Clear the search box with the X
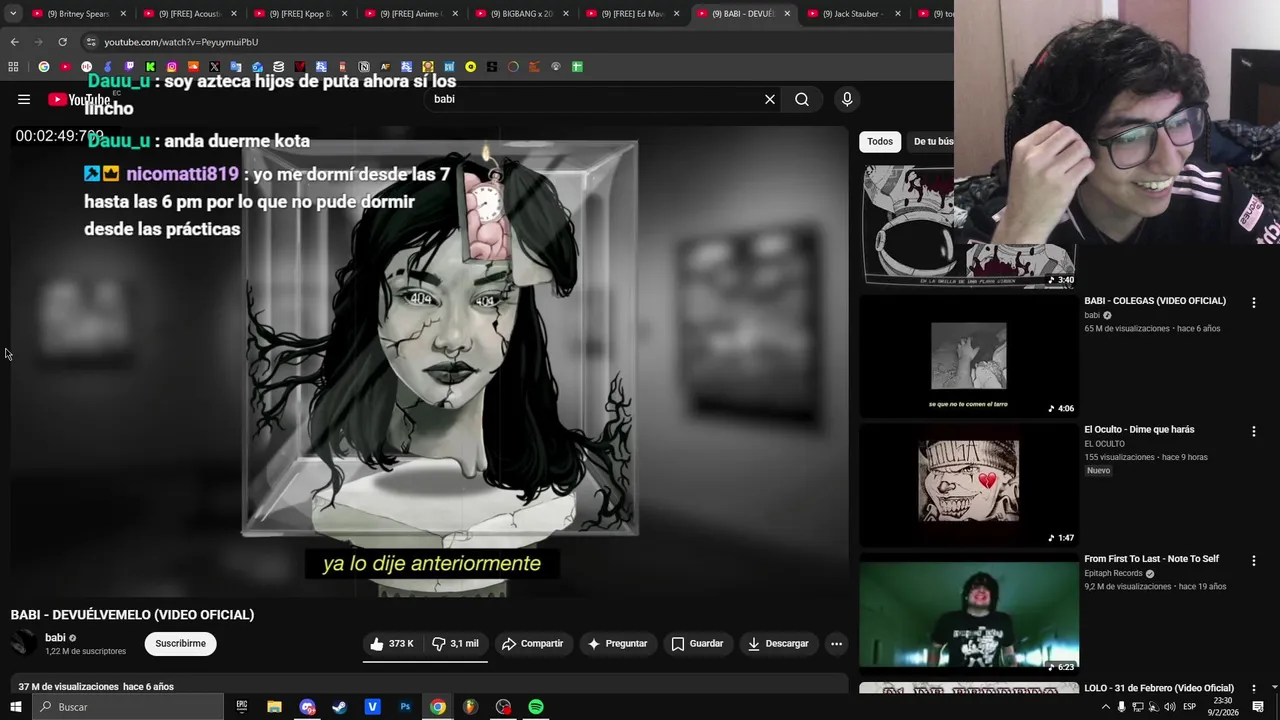1280x720 pixels. (x=770, y=99)
